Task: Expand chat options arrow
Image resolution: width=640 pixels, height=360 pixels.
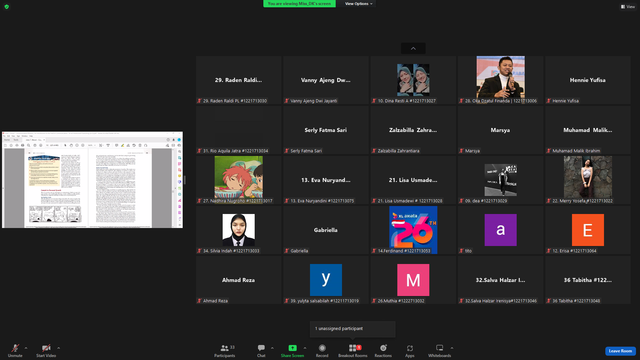Action: 272,348
